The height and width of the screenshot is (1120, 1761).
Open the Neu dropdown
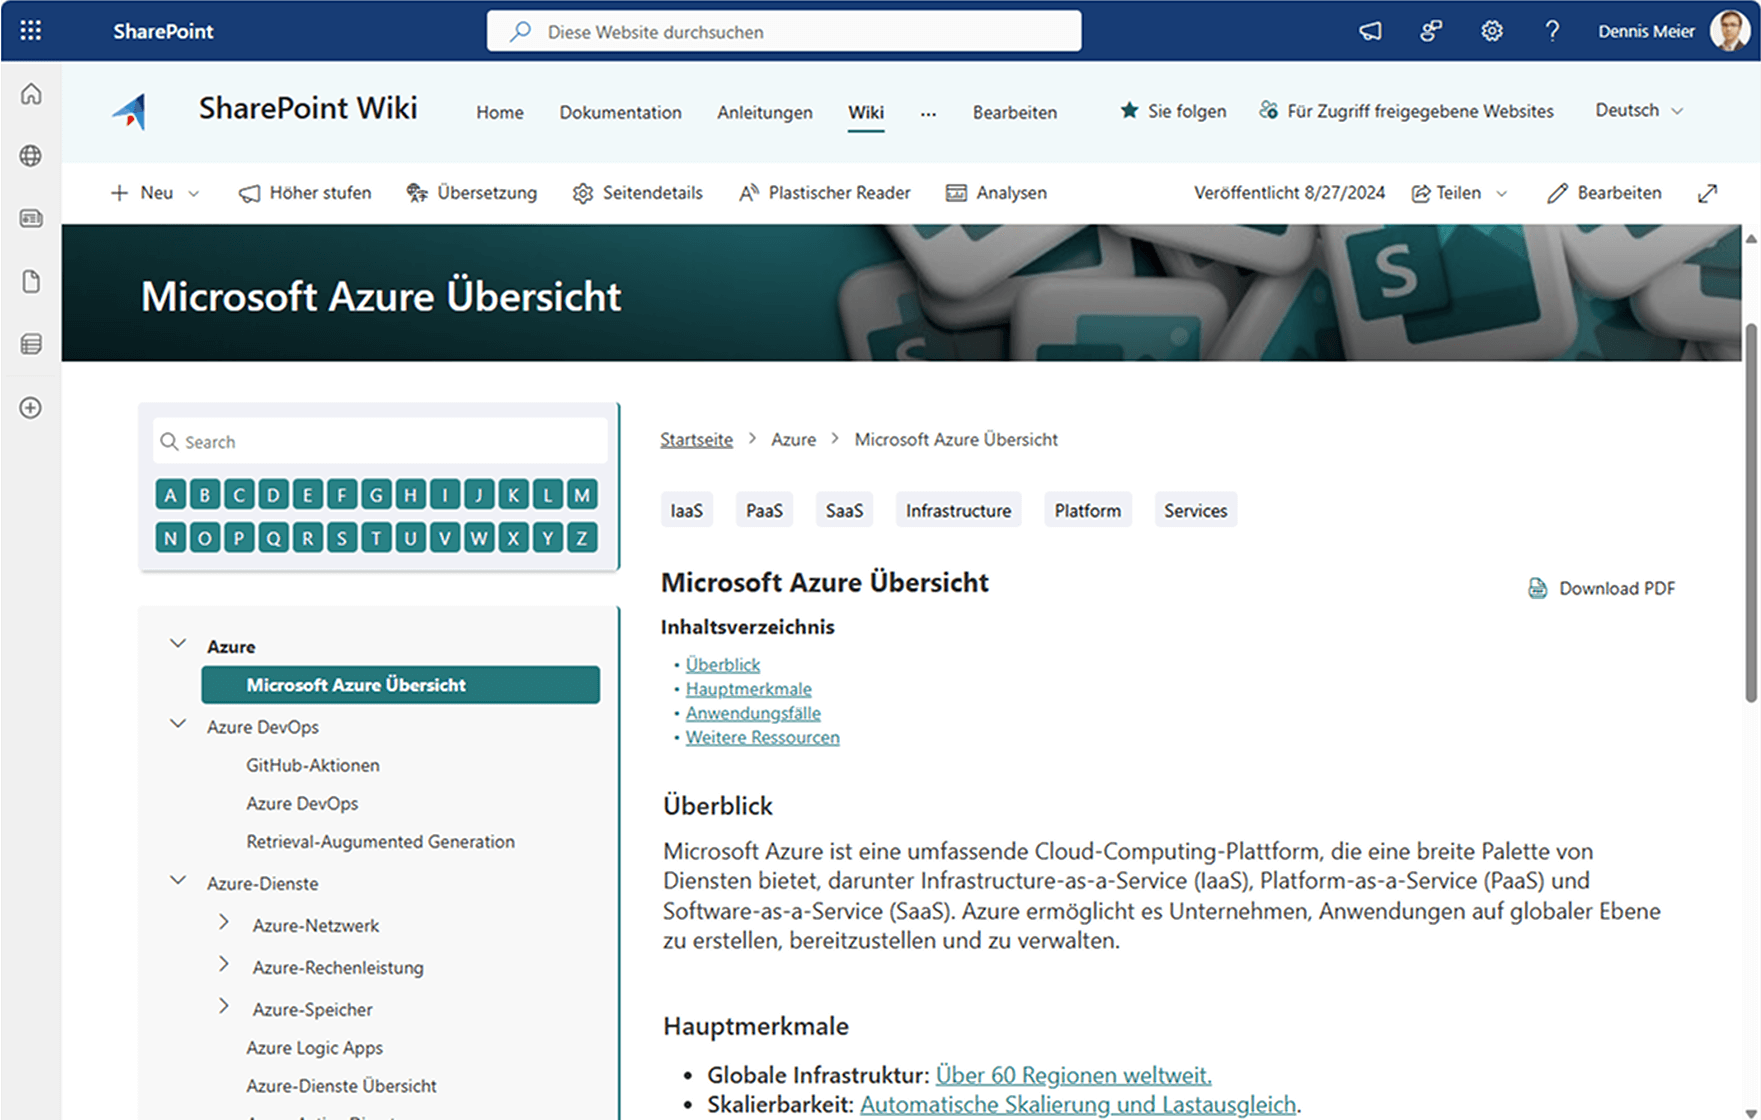coord(155,193)
